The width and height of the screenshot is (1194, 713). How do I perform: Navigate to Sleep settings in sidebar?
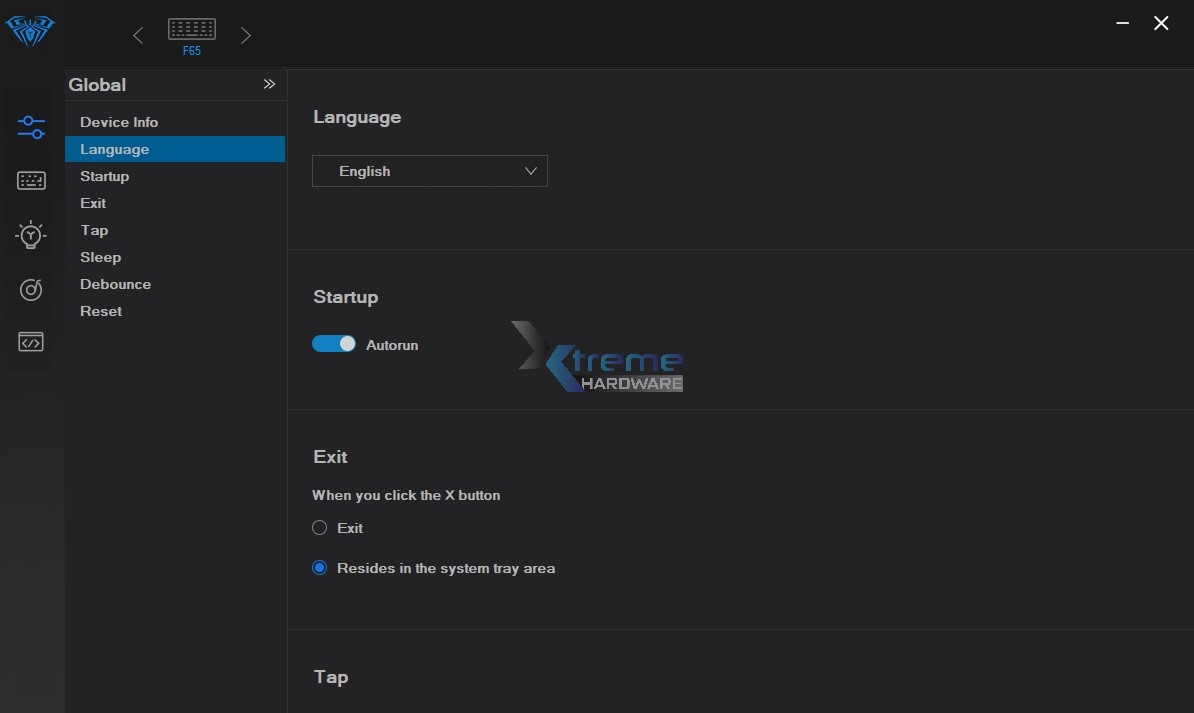point(101,257)
